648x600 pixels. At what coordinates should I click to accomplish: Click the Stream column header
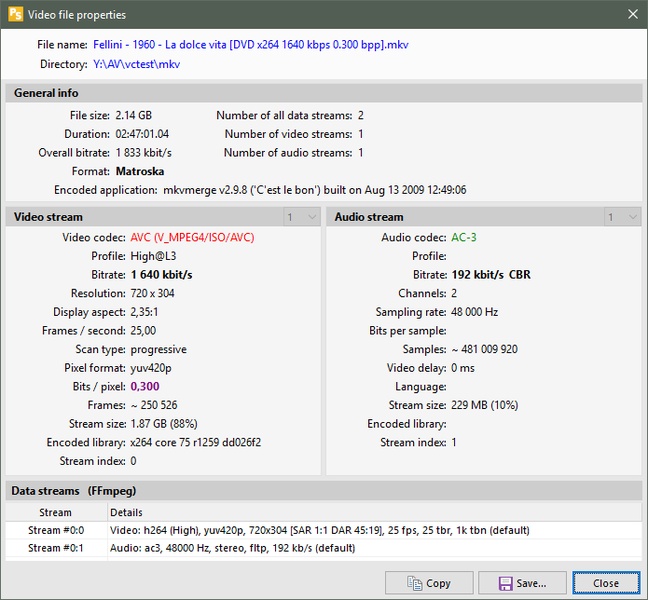(x=56, y=512)
